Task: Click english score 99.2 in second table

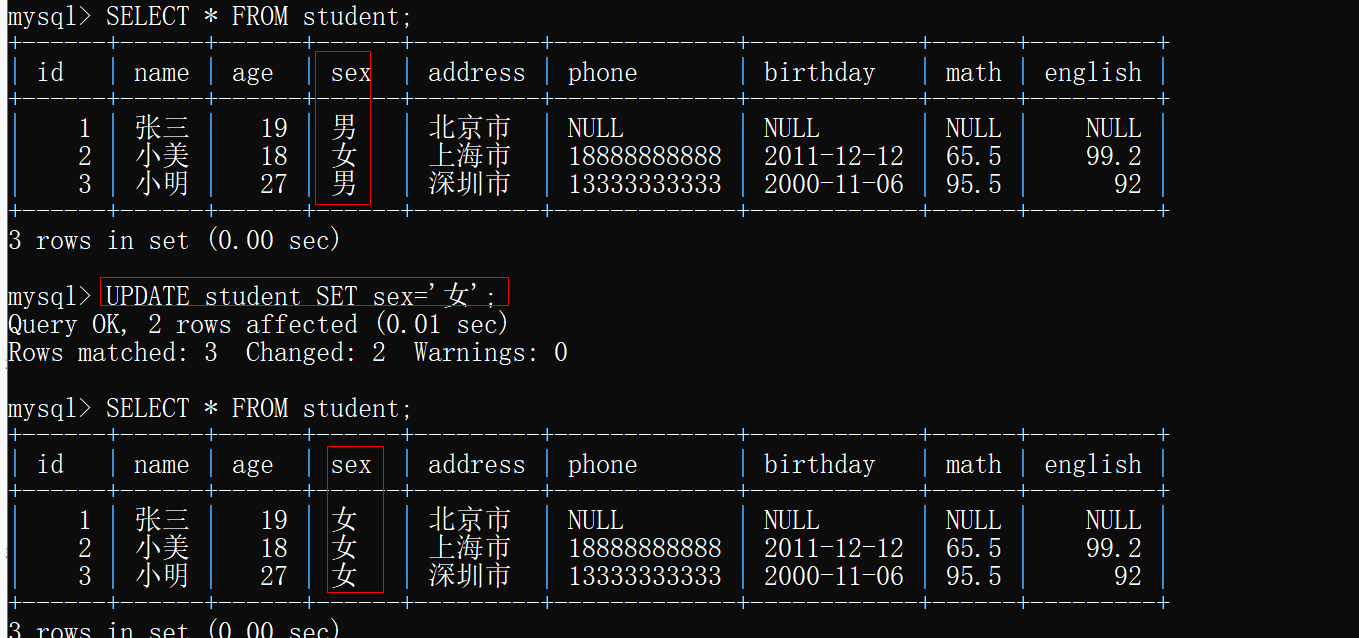Action: coord(1113,548)
